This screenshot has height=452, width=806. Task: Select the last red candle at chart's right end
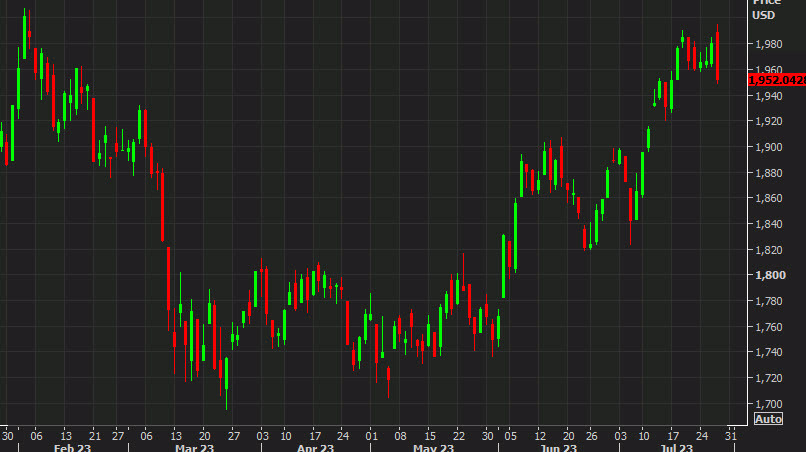(717, 54)
